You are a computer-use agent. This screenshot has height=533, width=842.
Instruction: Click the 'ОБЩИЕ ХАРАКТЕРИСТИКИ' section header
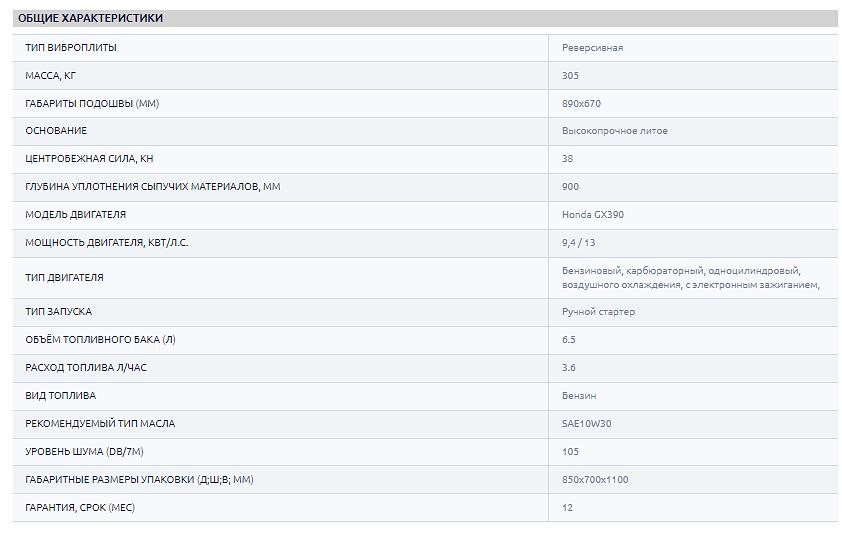point(90,18)
